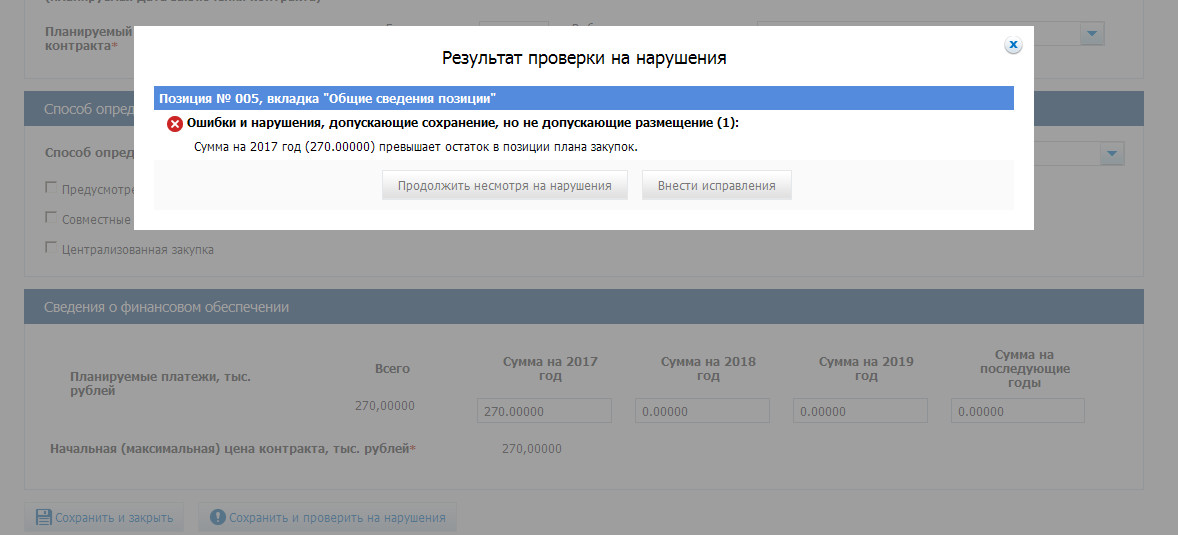Viewport: 1178px width, 535px height.
Task: Select the Позиция № 005 header bar
Action: [583, 98]
